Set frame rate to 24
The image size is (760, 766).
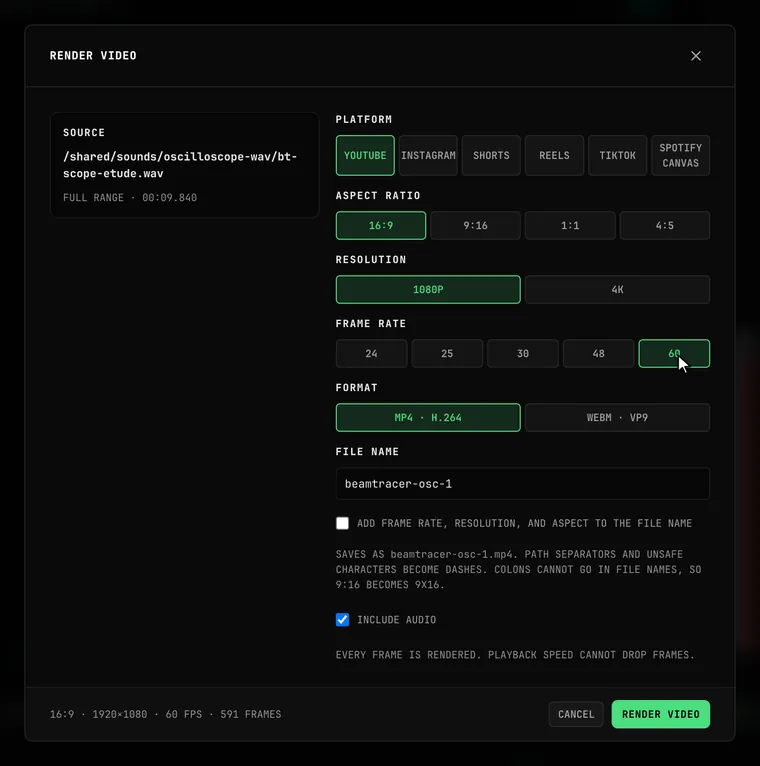371,353
